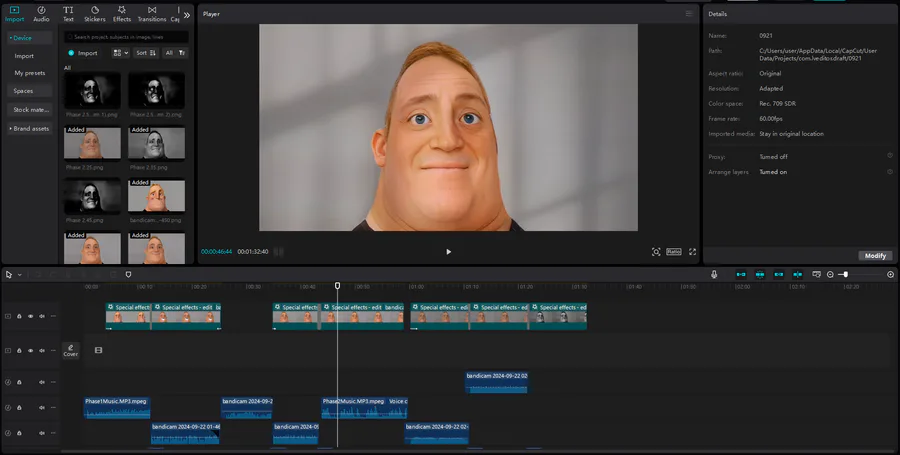900x455 pixels.
Task: Open the Player panel menu icon
Action: click(689, 14)
